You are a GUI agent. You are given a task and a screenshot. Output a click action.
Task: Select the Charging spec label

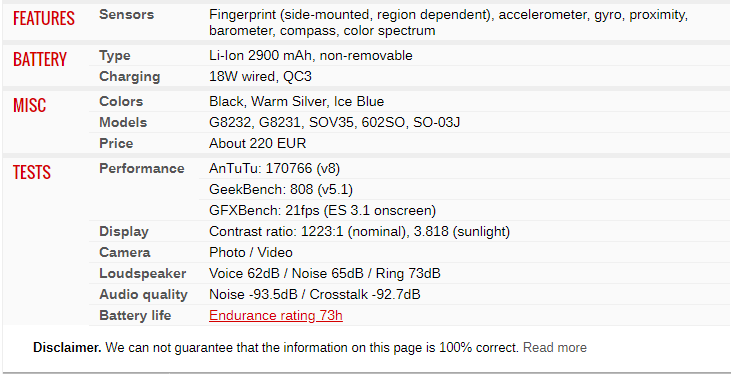tap(129, 76)
